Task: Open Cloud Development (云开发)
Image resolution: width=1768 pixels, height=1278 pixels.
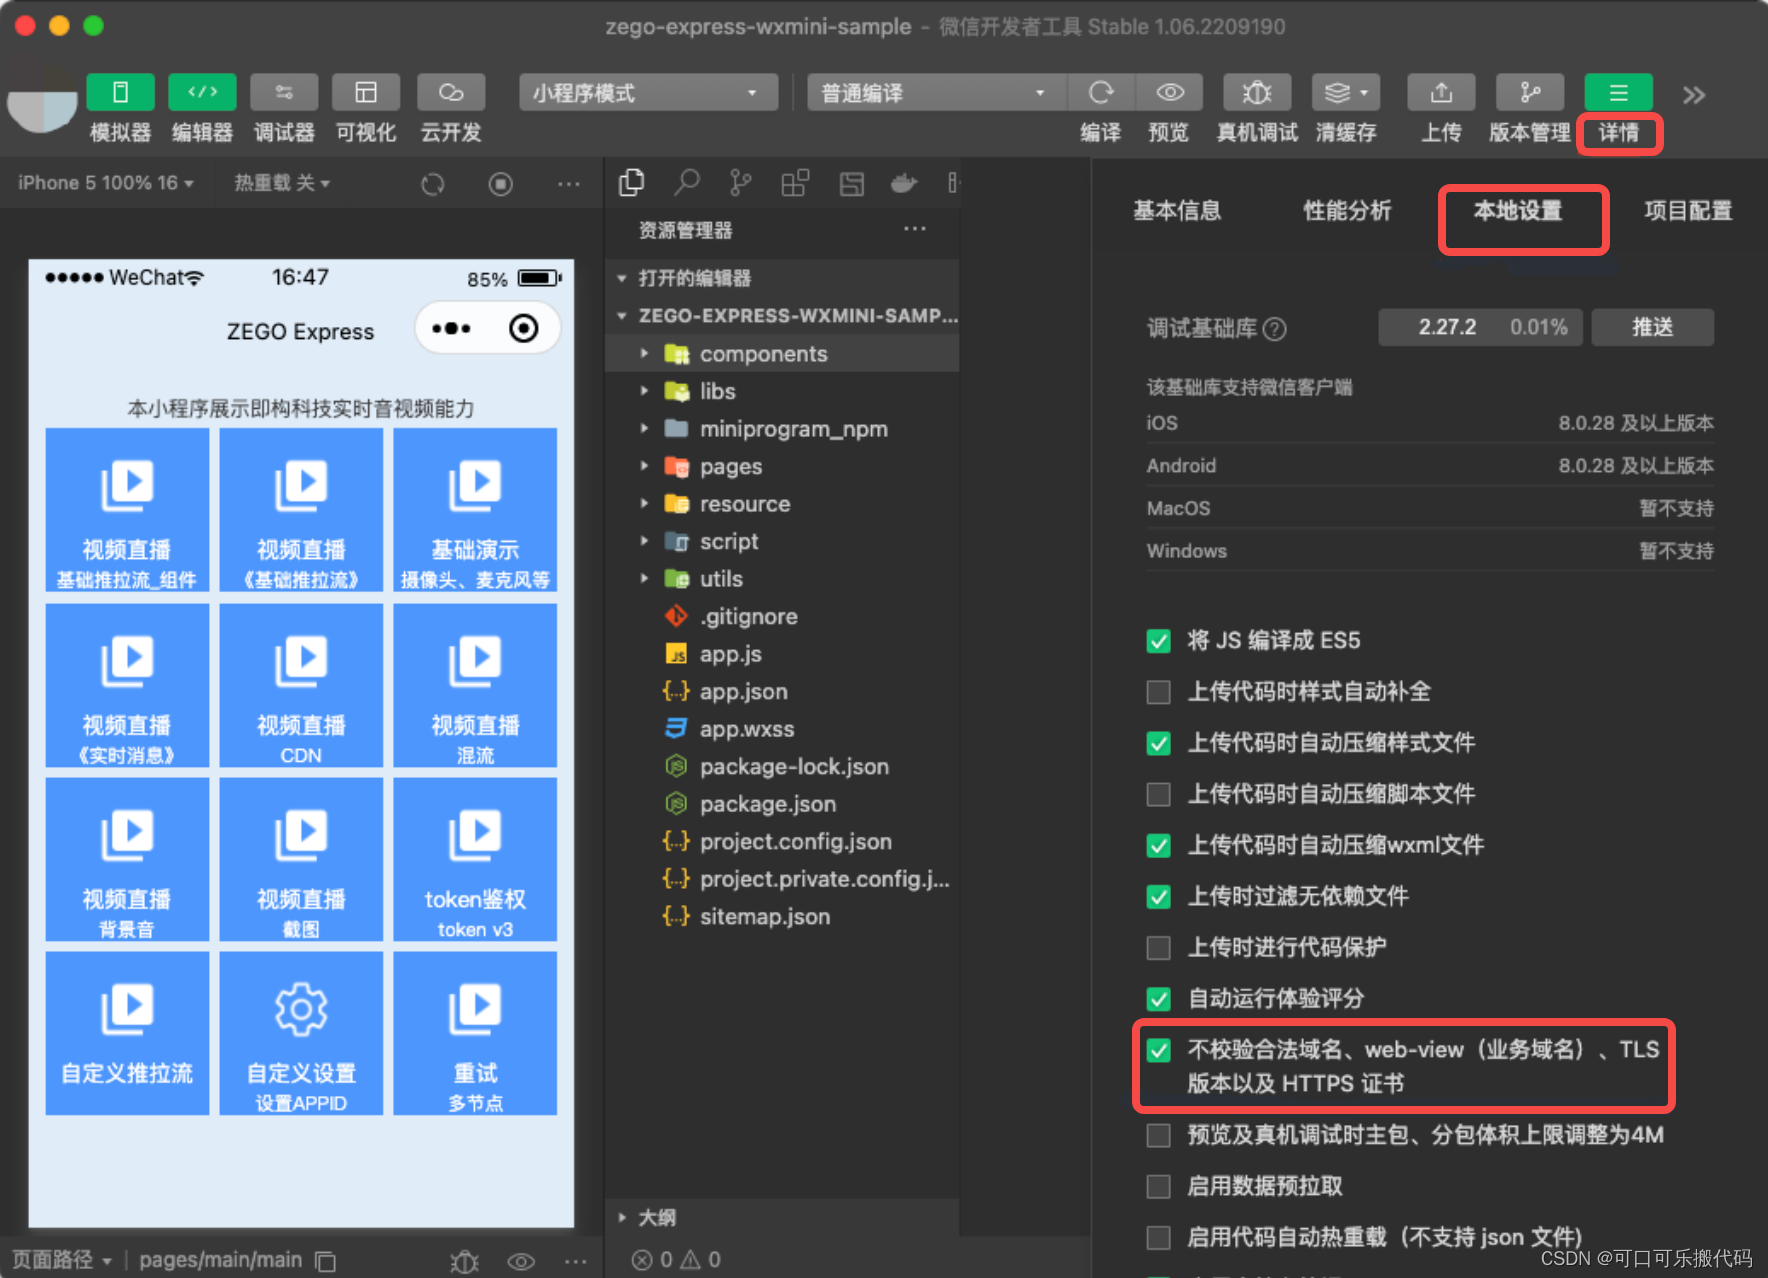Action: pyautogui.click(x=451, y=93)
